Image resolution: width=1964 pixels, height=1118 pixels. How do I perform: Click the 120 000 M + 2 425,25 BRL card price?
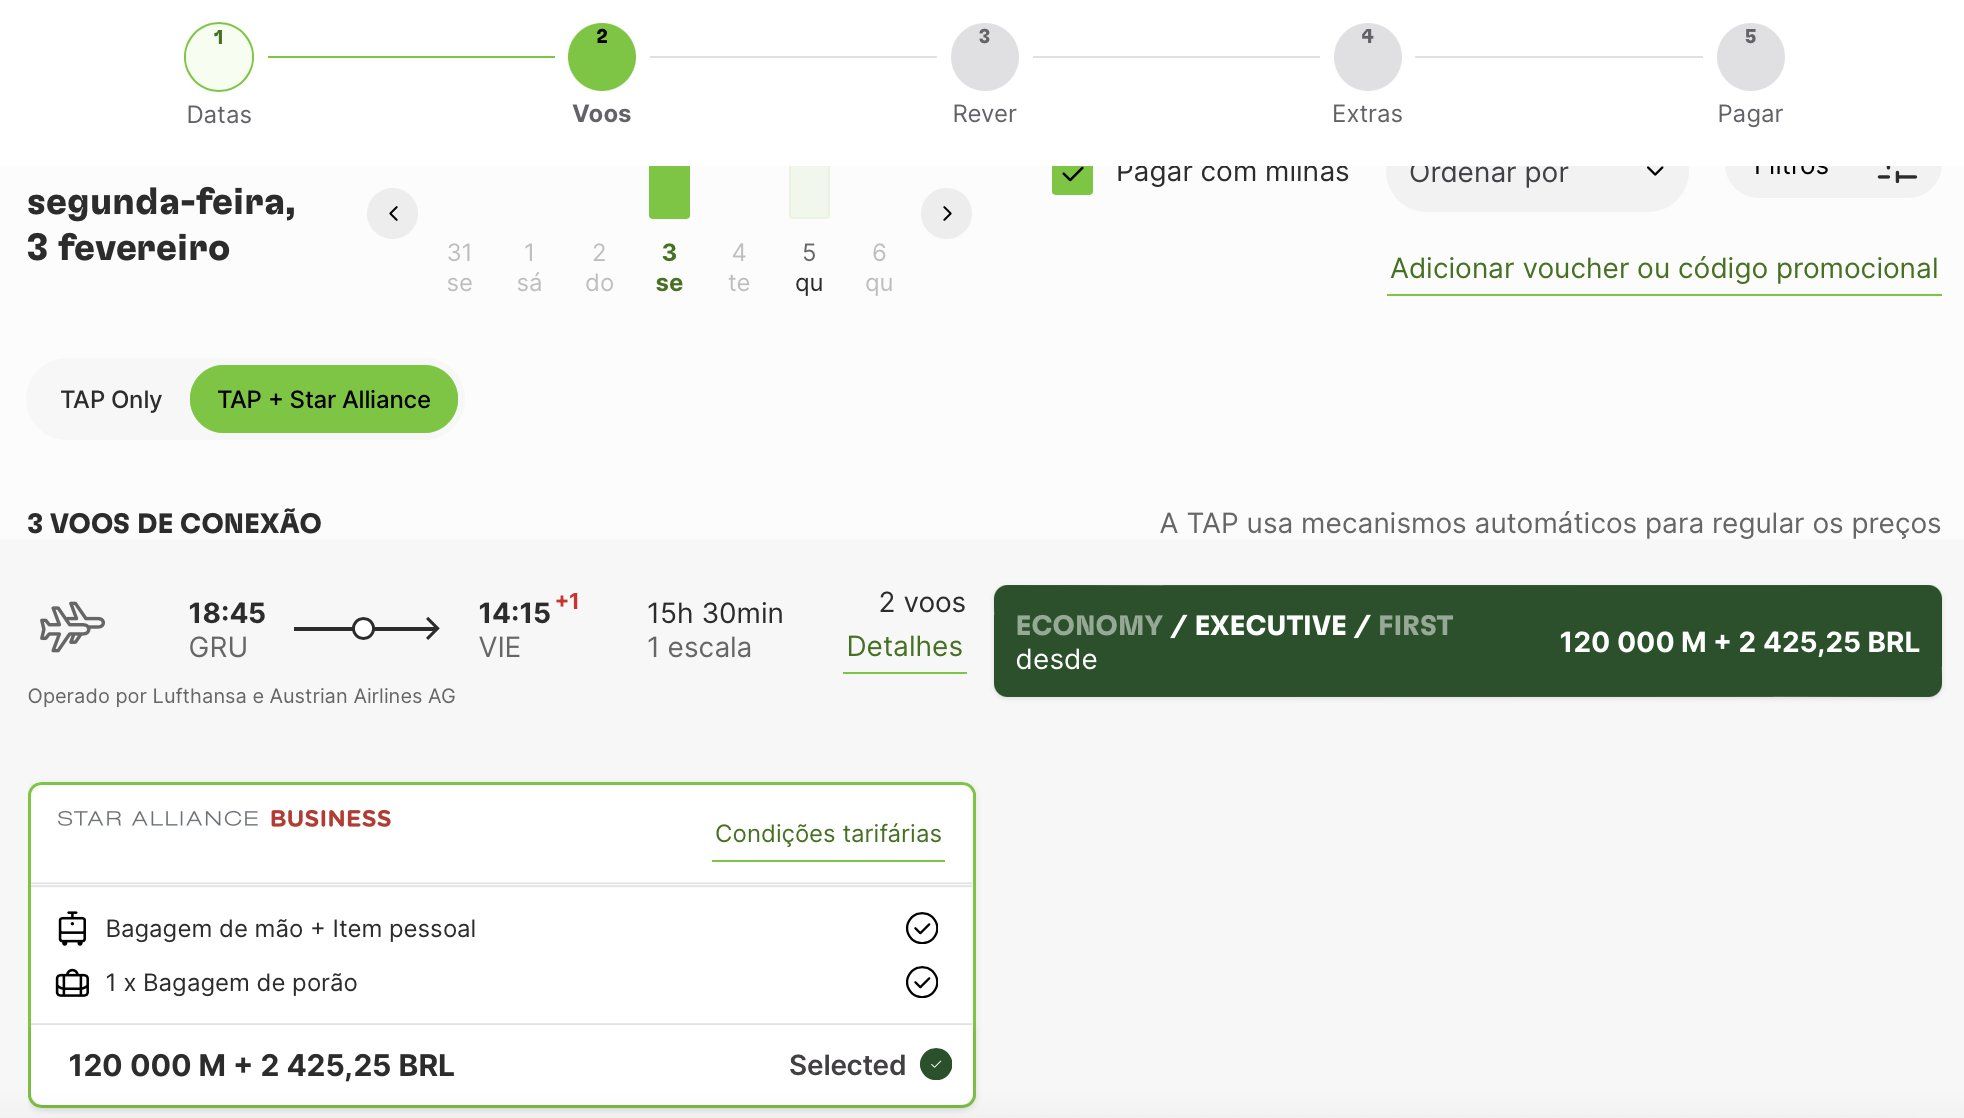tap(261, 1065)
